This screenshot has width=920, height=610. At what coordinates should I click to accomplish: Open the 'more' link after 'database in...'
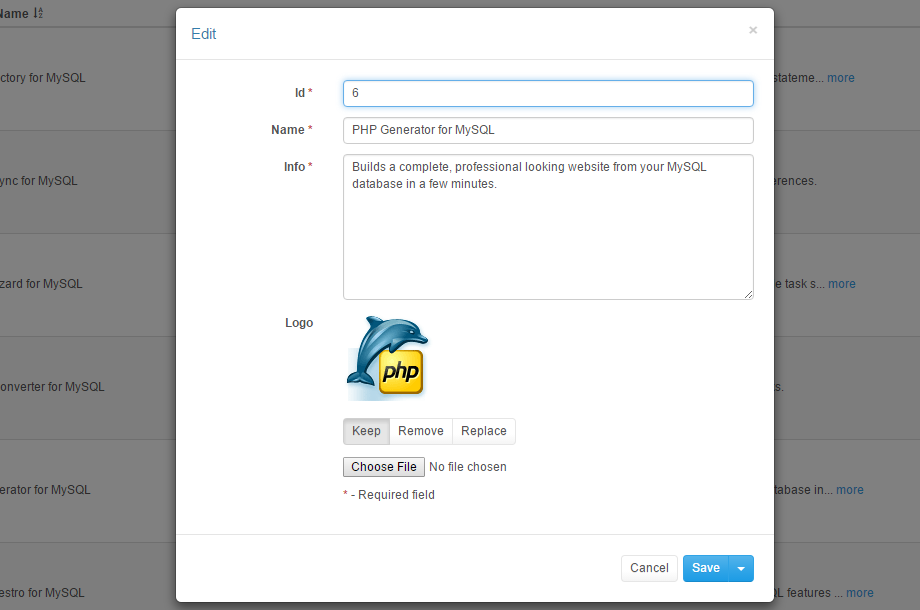(849, 490)
